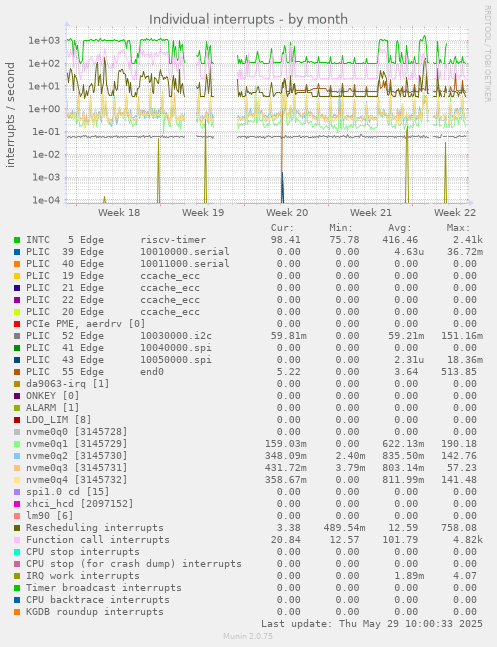Click the KGDB roundup interrupts legend entry
Viewport: 497px width, 647px height.
[89, 612]
